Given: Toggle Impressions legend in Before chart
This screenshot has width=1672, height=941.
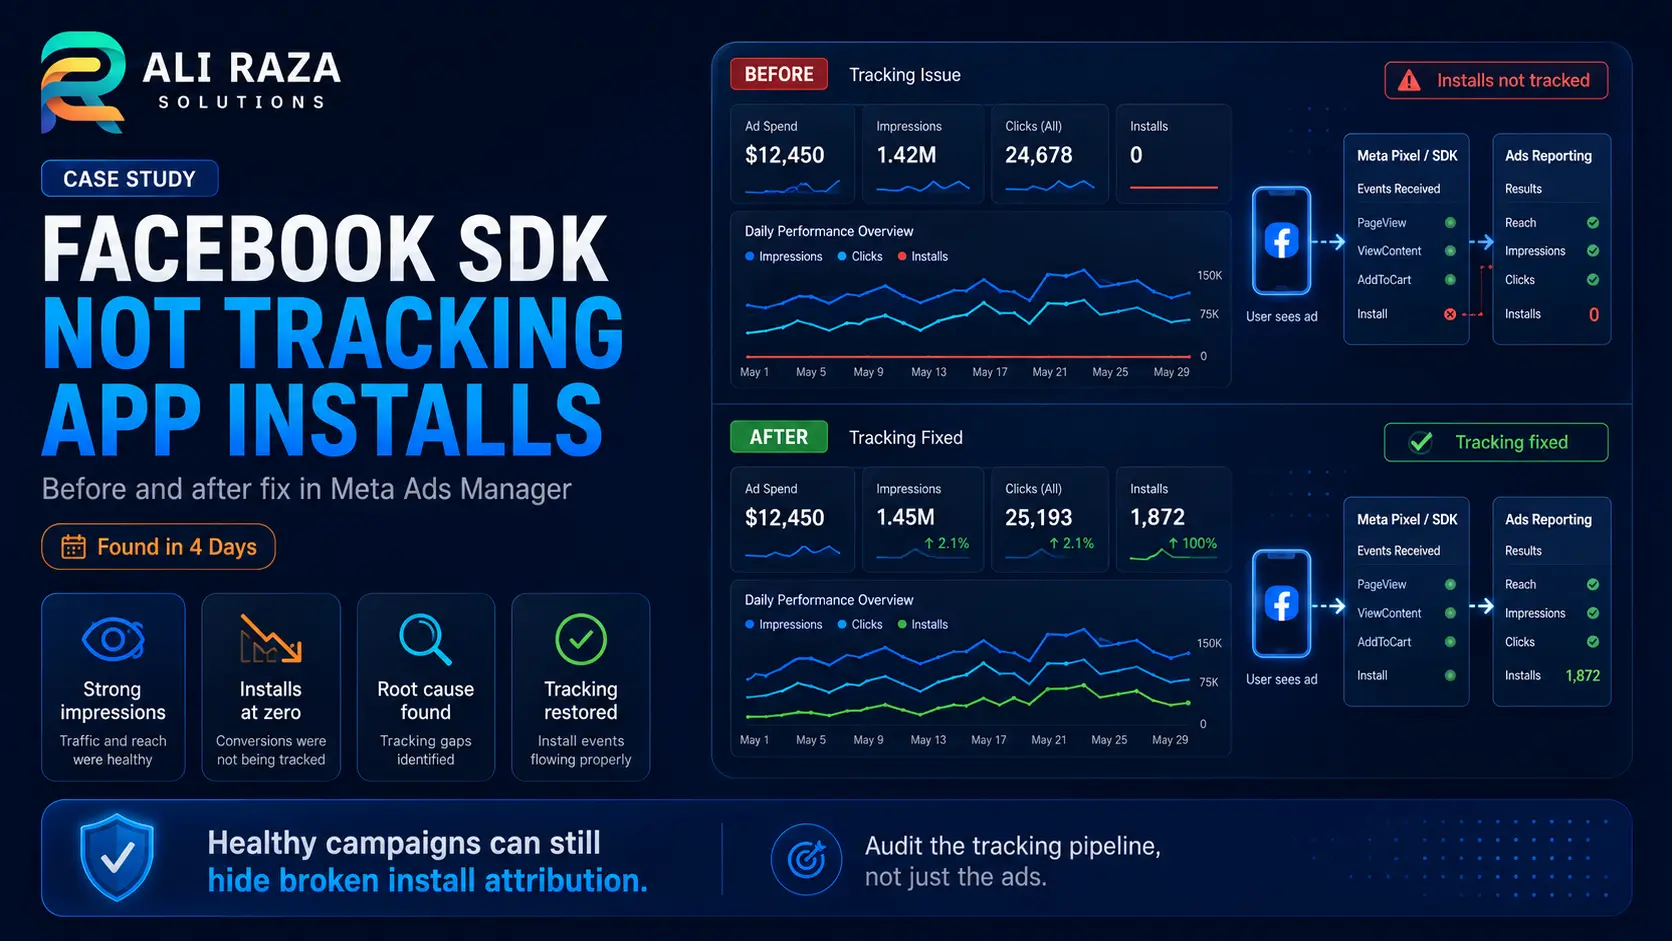Looking at the screenshot, I should click(x=784, y=257).
